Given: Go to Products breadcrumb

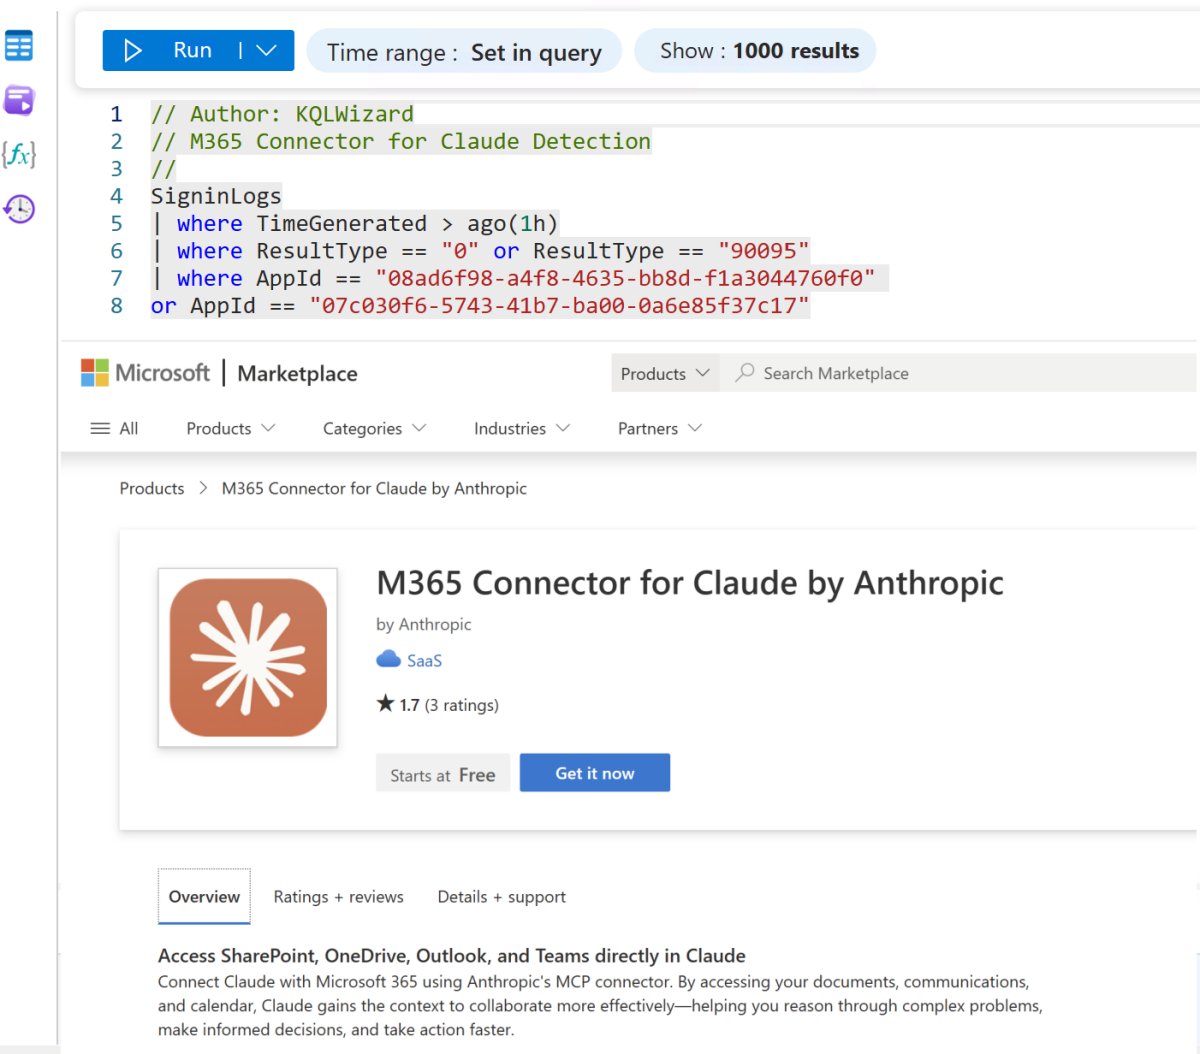Looking at the screenshot, I should 152,488.
